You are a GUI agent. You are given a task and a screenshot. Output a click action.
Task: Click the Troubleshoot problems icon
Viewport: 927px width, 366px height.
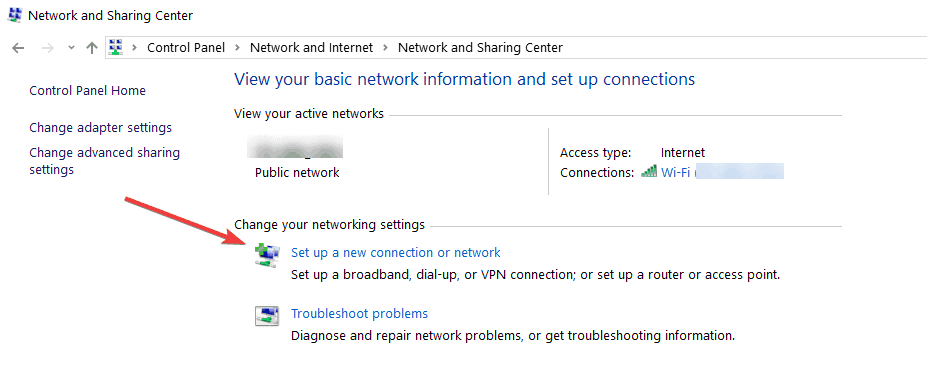point(267,316)
